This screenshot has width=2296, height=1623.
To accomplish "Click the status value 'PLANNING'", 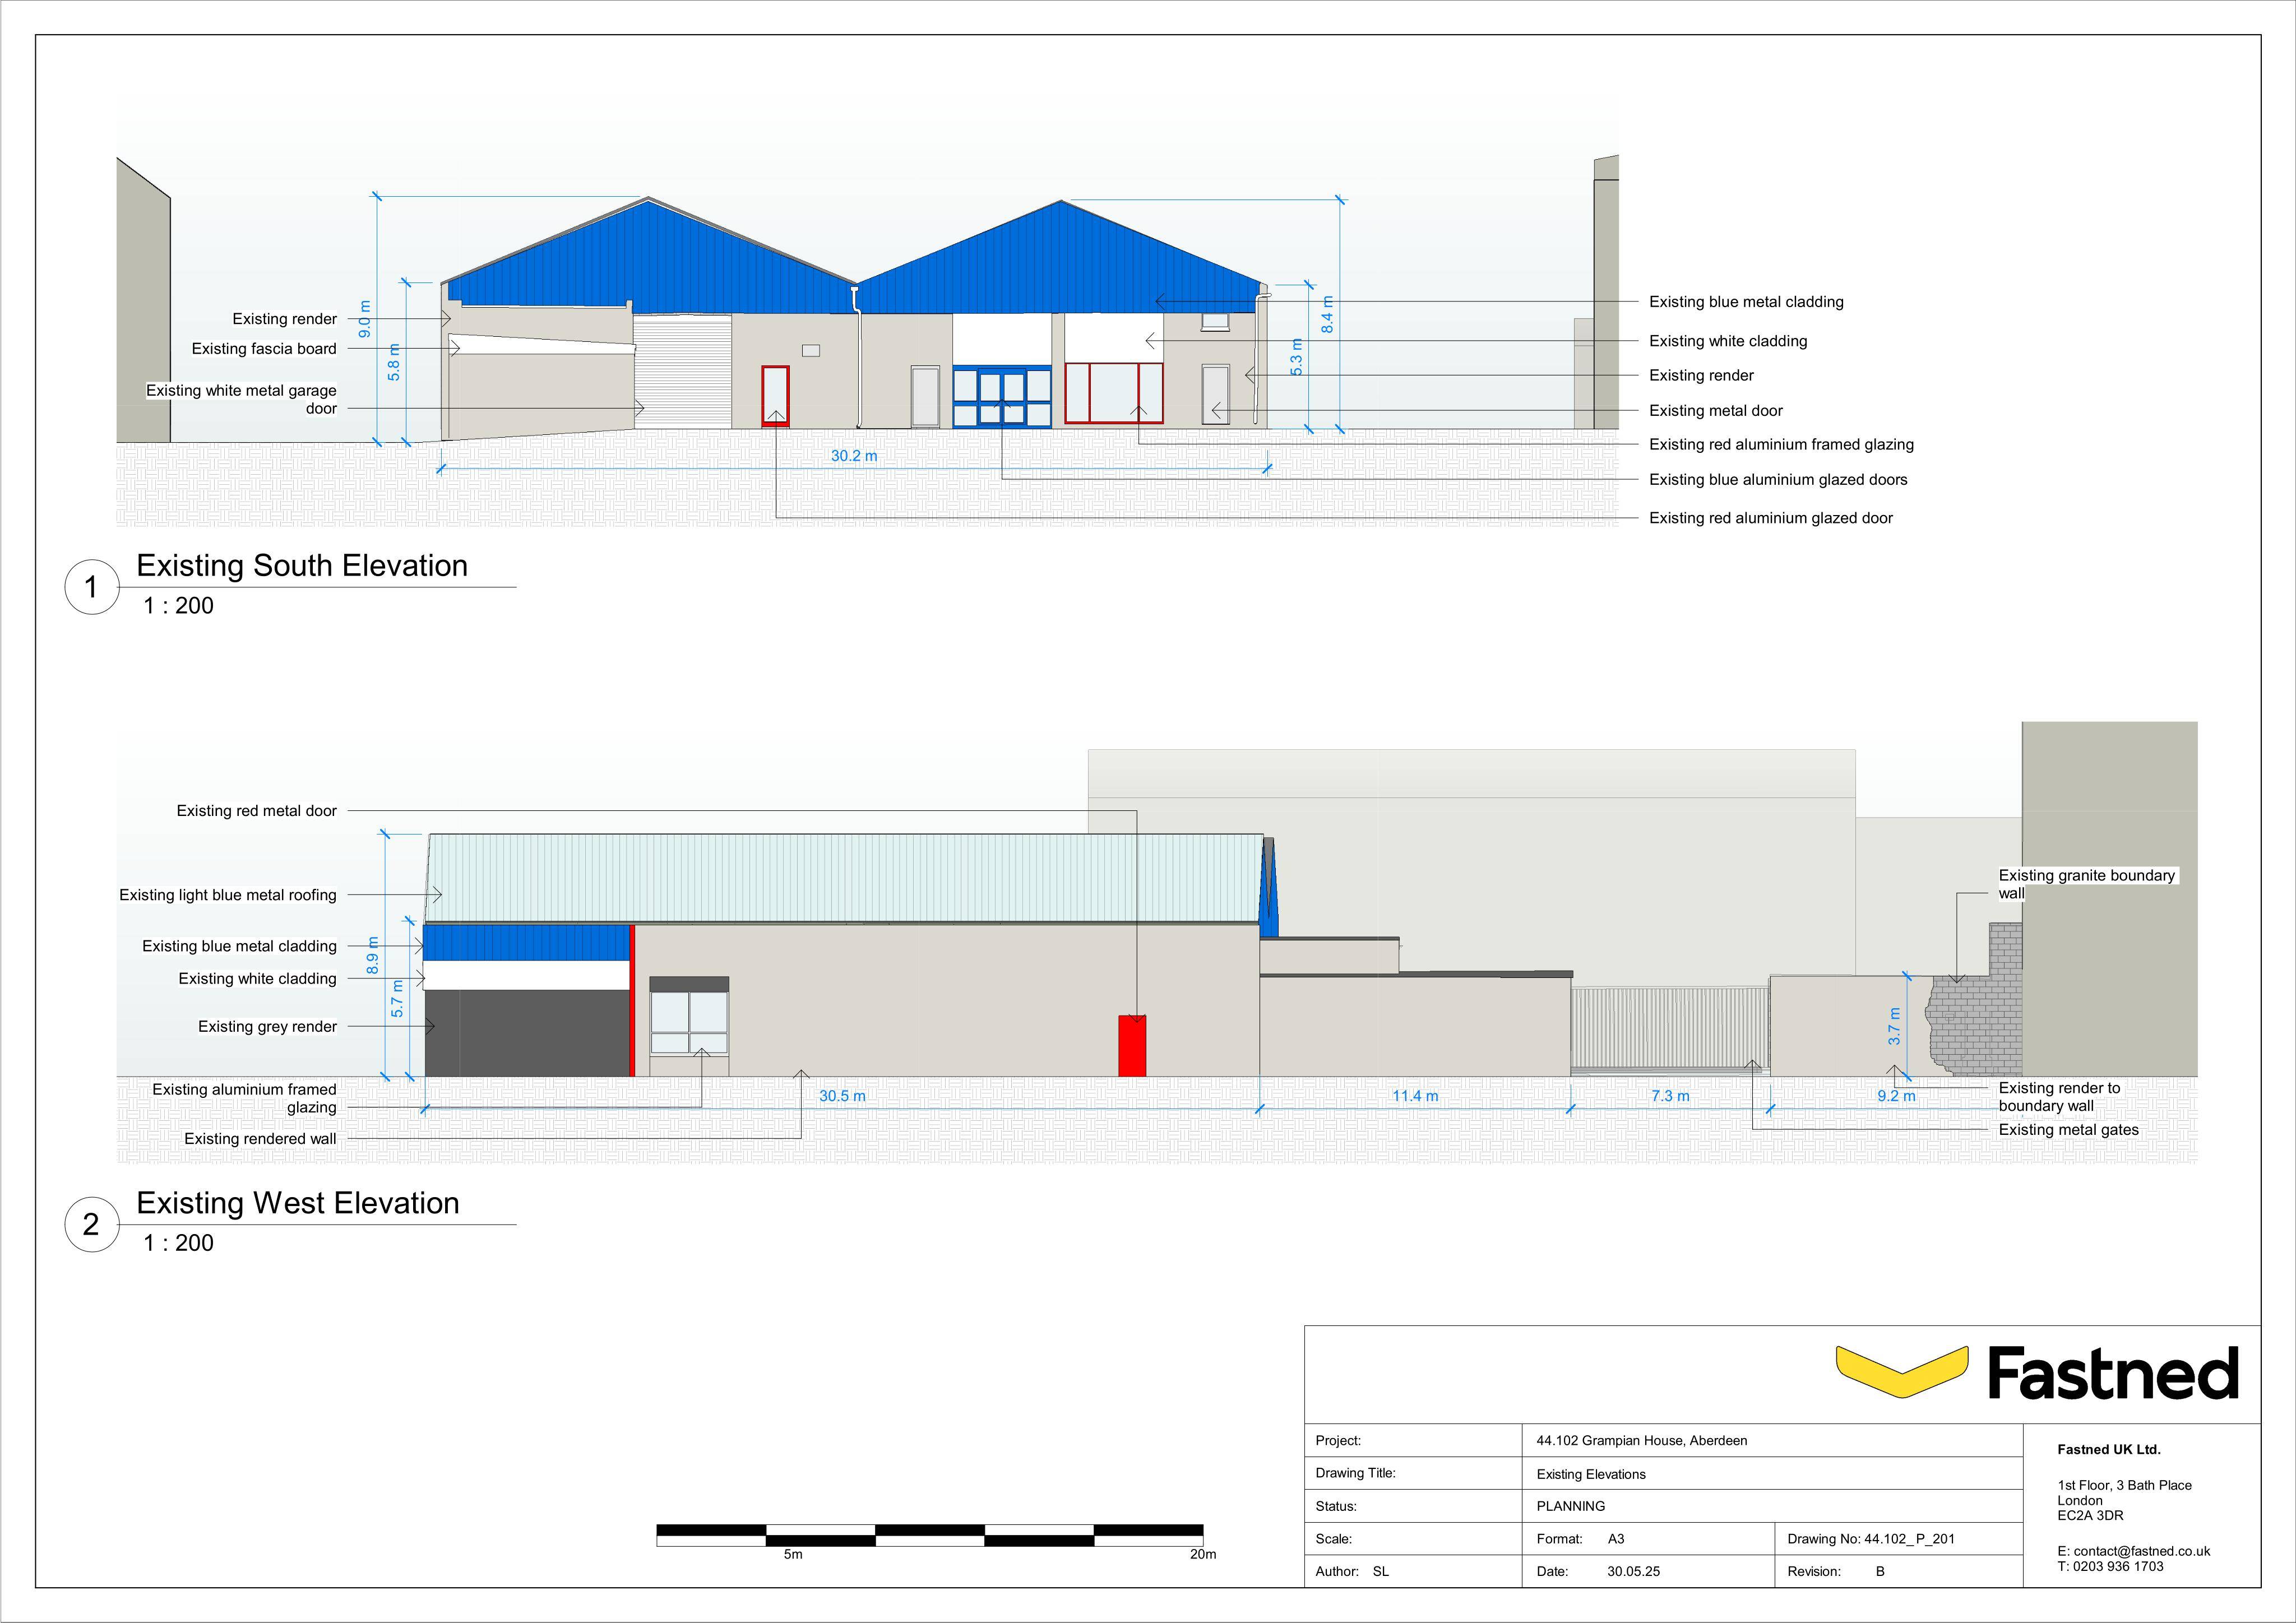I will click(x=1570, y=1506).
